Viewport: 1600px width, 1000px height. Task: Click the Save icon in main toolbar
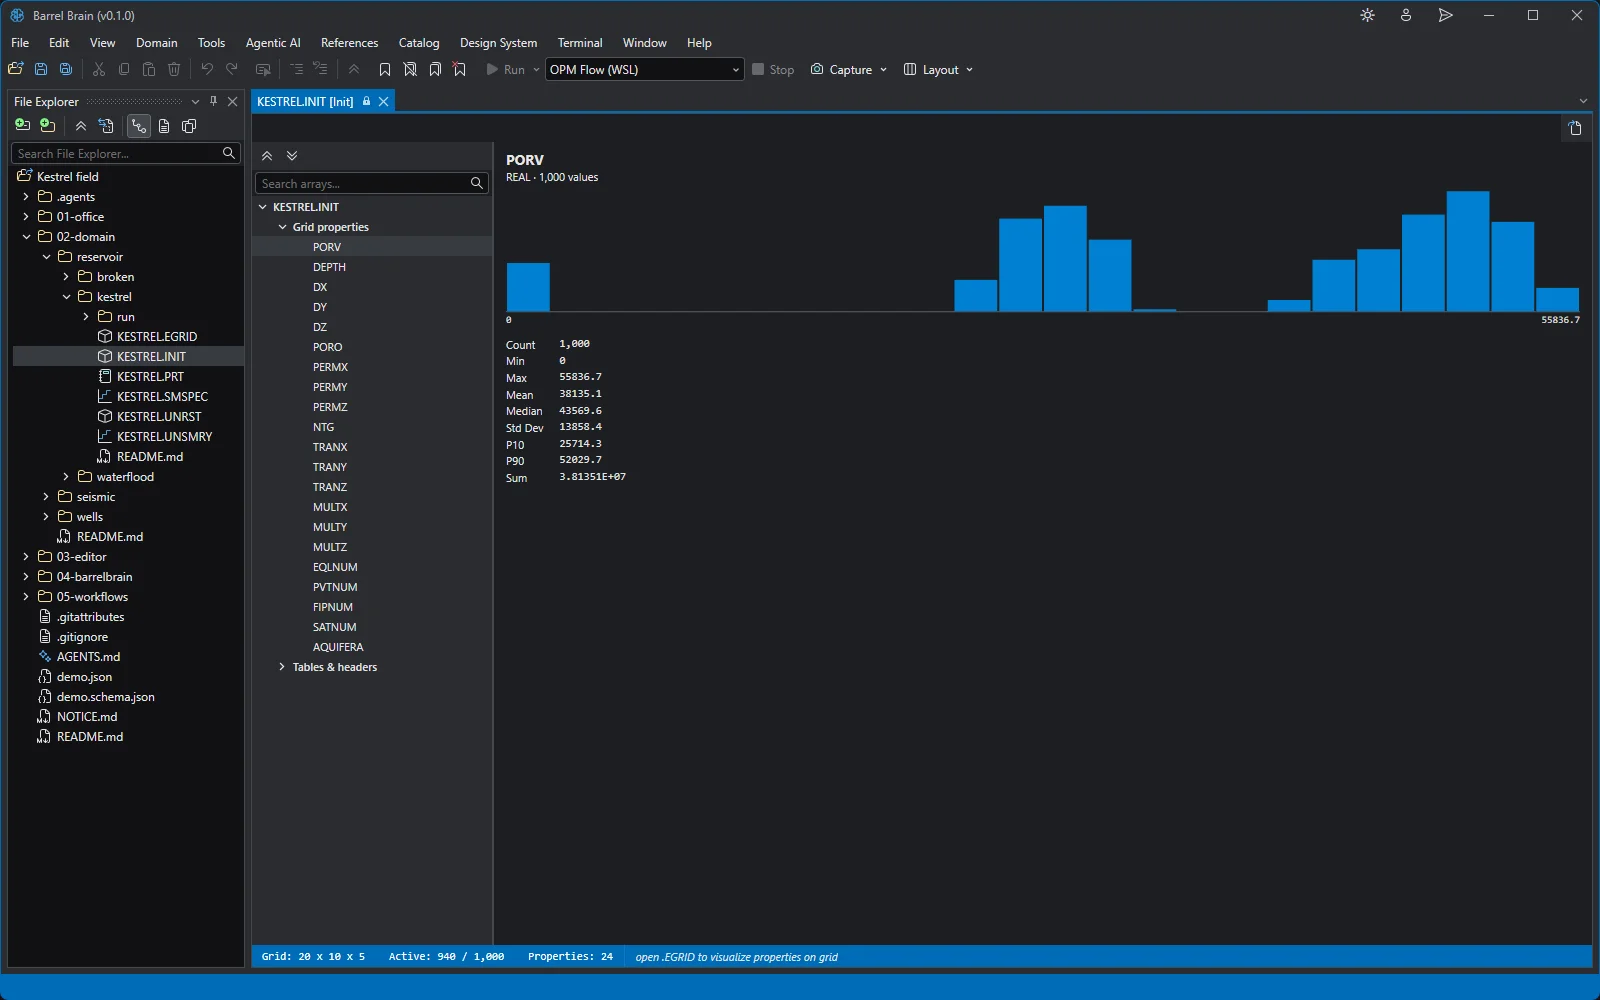pyautogui.click(x=41, y=69)
